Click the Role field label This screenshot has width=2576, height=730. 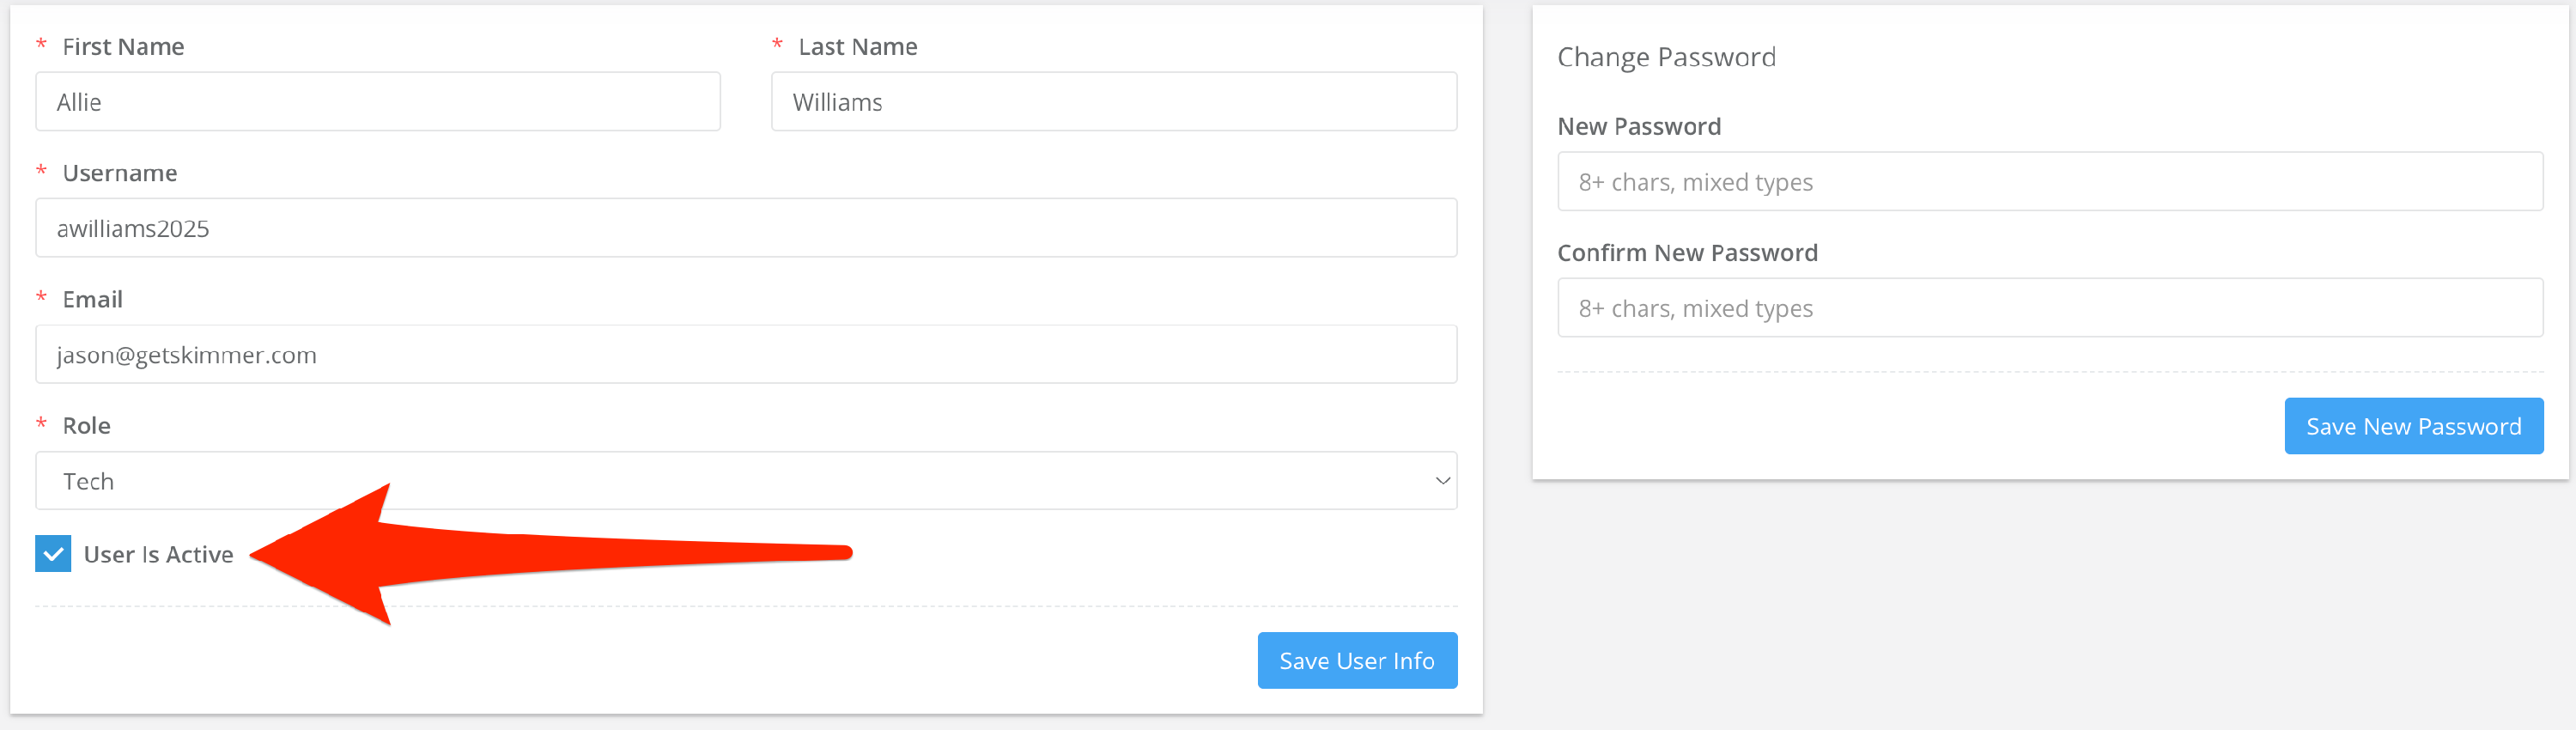pyautogui.click(x=86, y=426)
